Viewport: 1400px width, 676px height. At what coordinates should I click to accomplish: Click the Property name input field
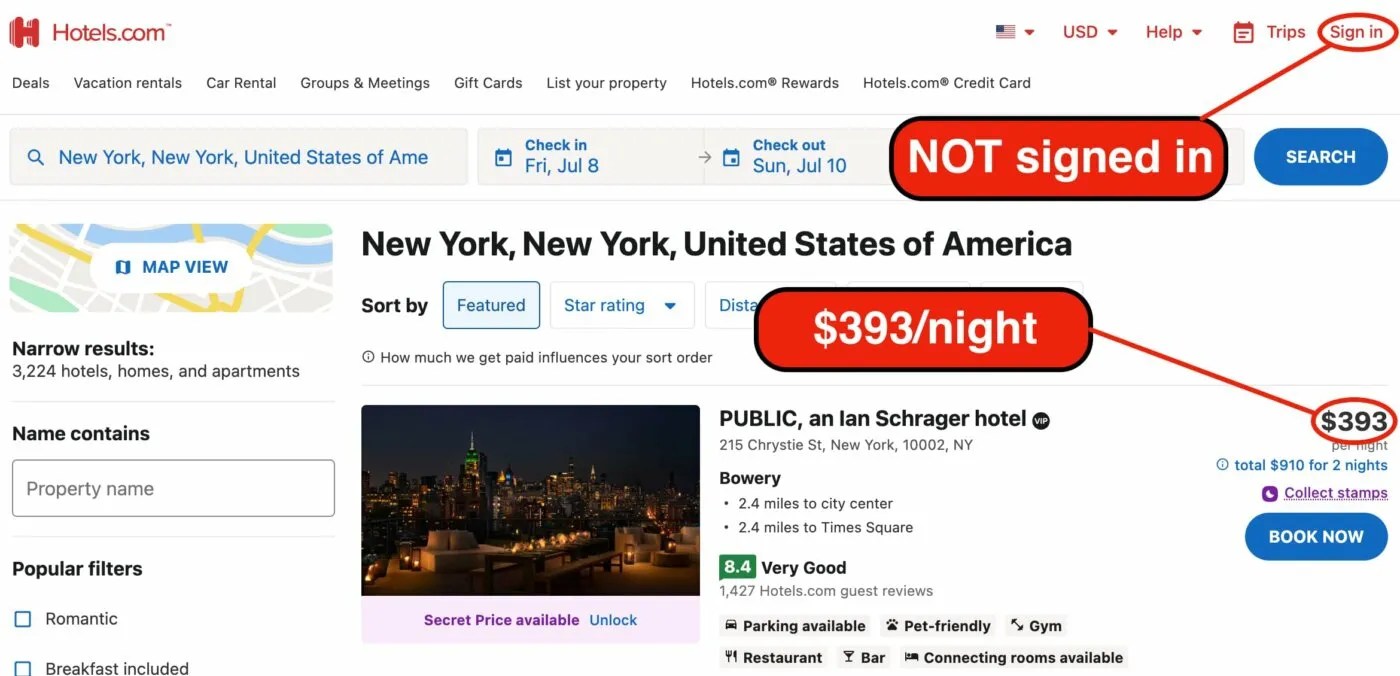tap(173, 488)
